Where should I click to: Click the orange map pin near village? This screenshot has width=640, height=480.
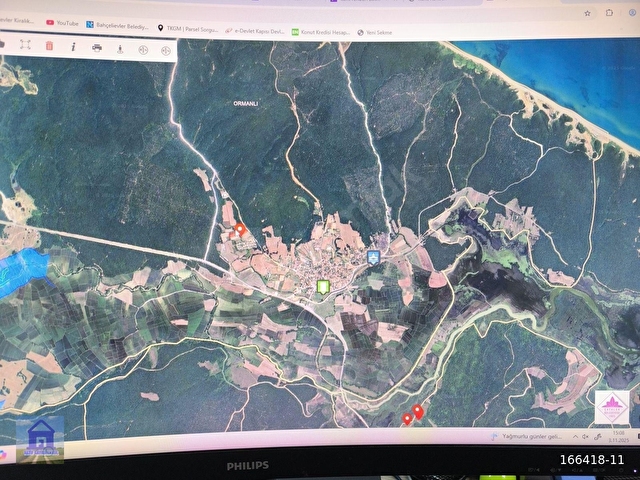click(240, 230)
